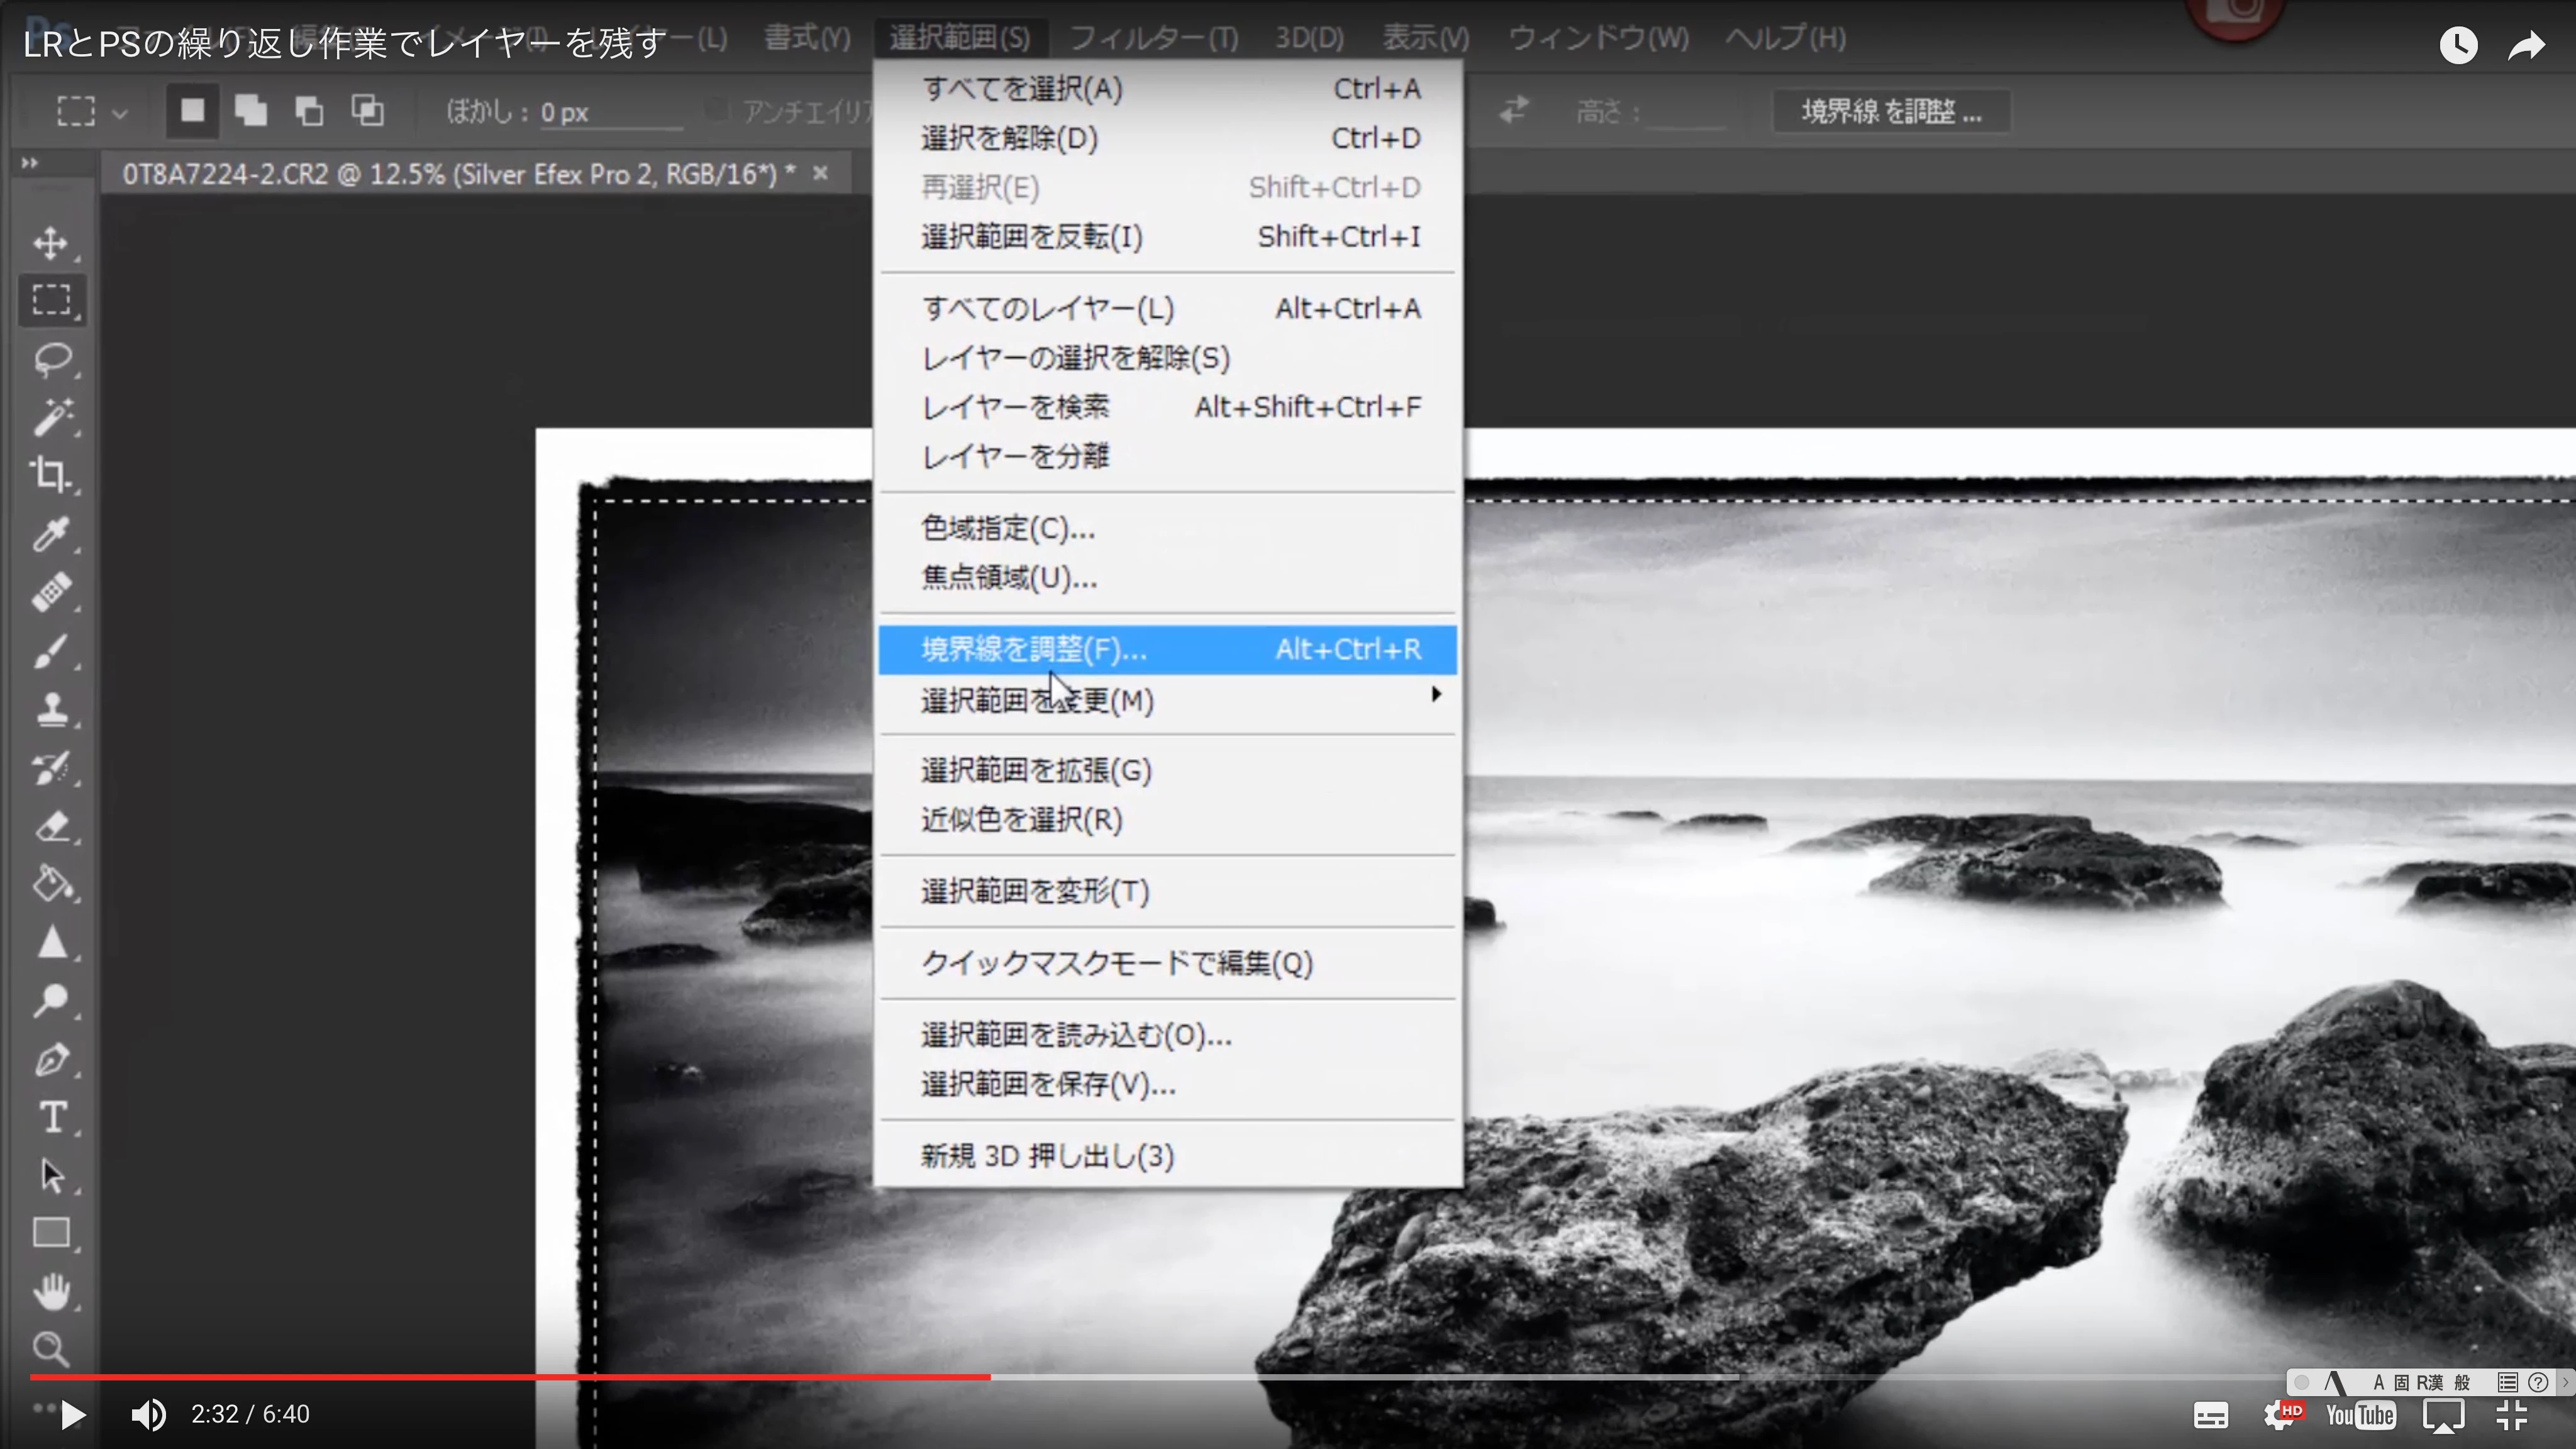Image resolution: width=2576 pixels, height=1449 pixels.
Task: Choose 選択範囲を反転(I) menu entry
Action: coord(1167,237)
